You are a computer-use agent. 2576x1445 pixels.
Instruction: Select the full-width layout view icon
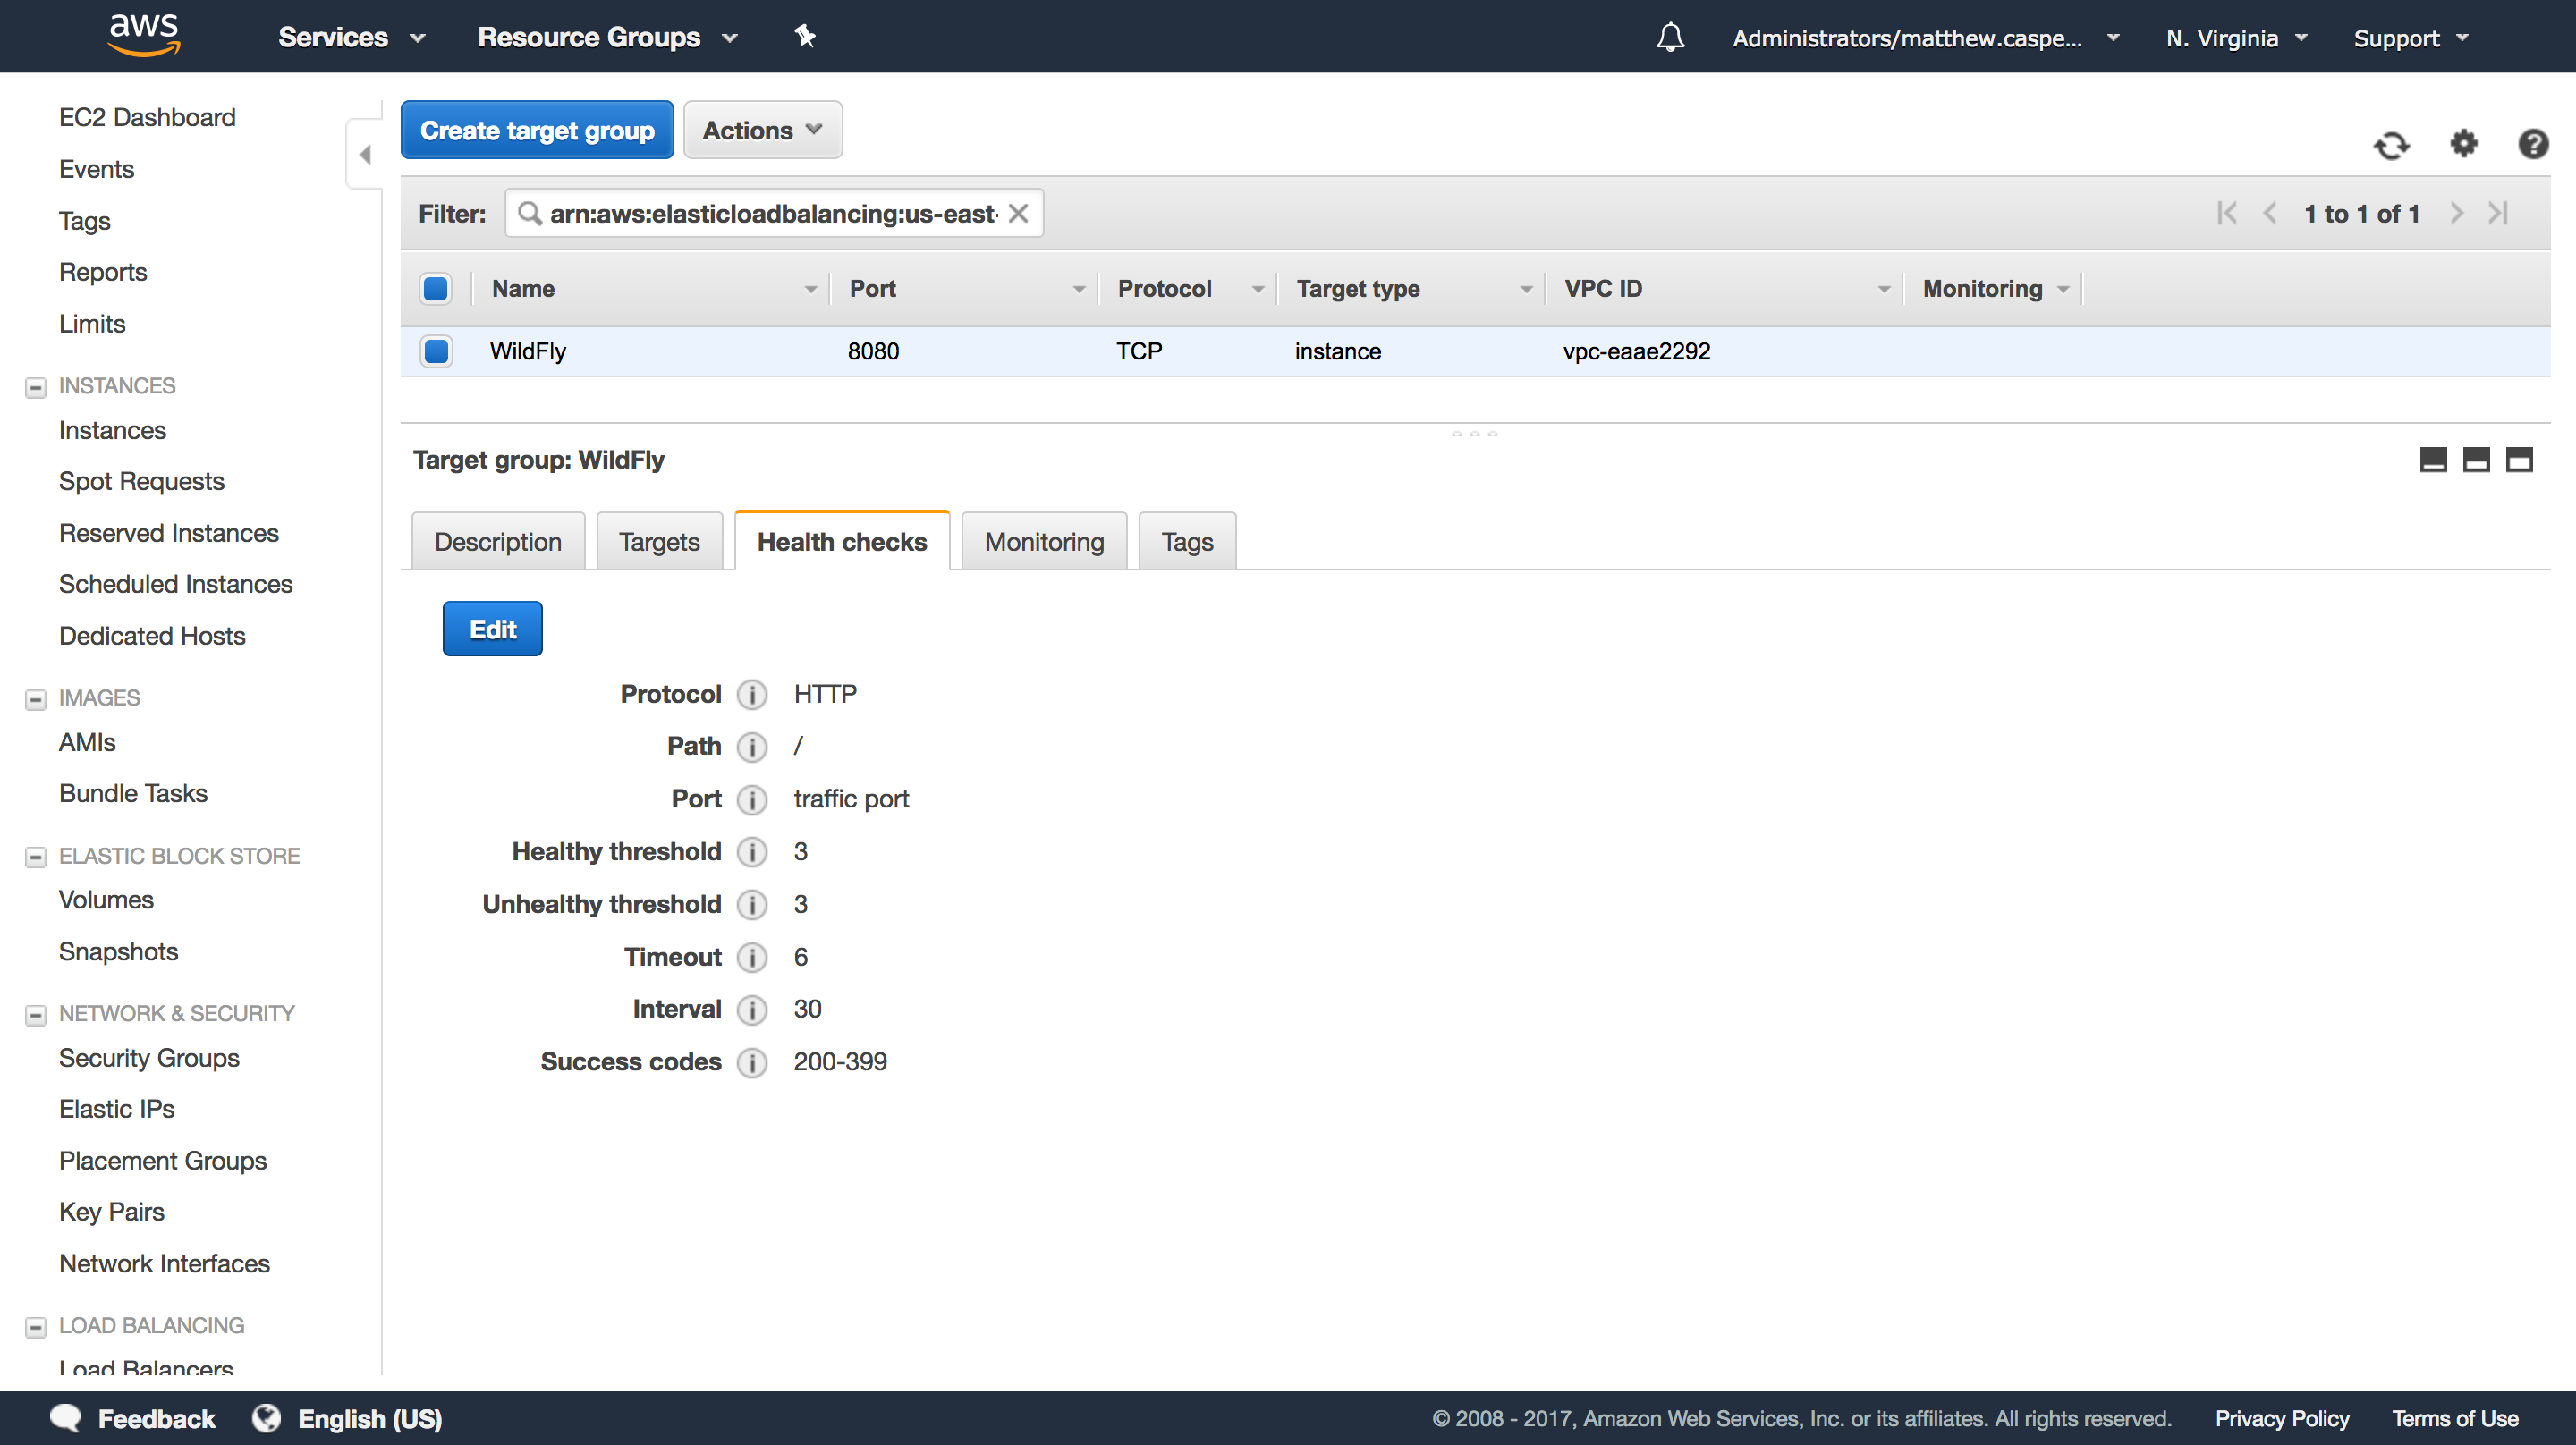click(x=2520, y=460)
